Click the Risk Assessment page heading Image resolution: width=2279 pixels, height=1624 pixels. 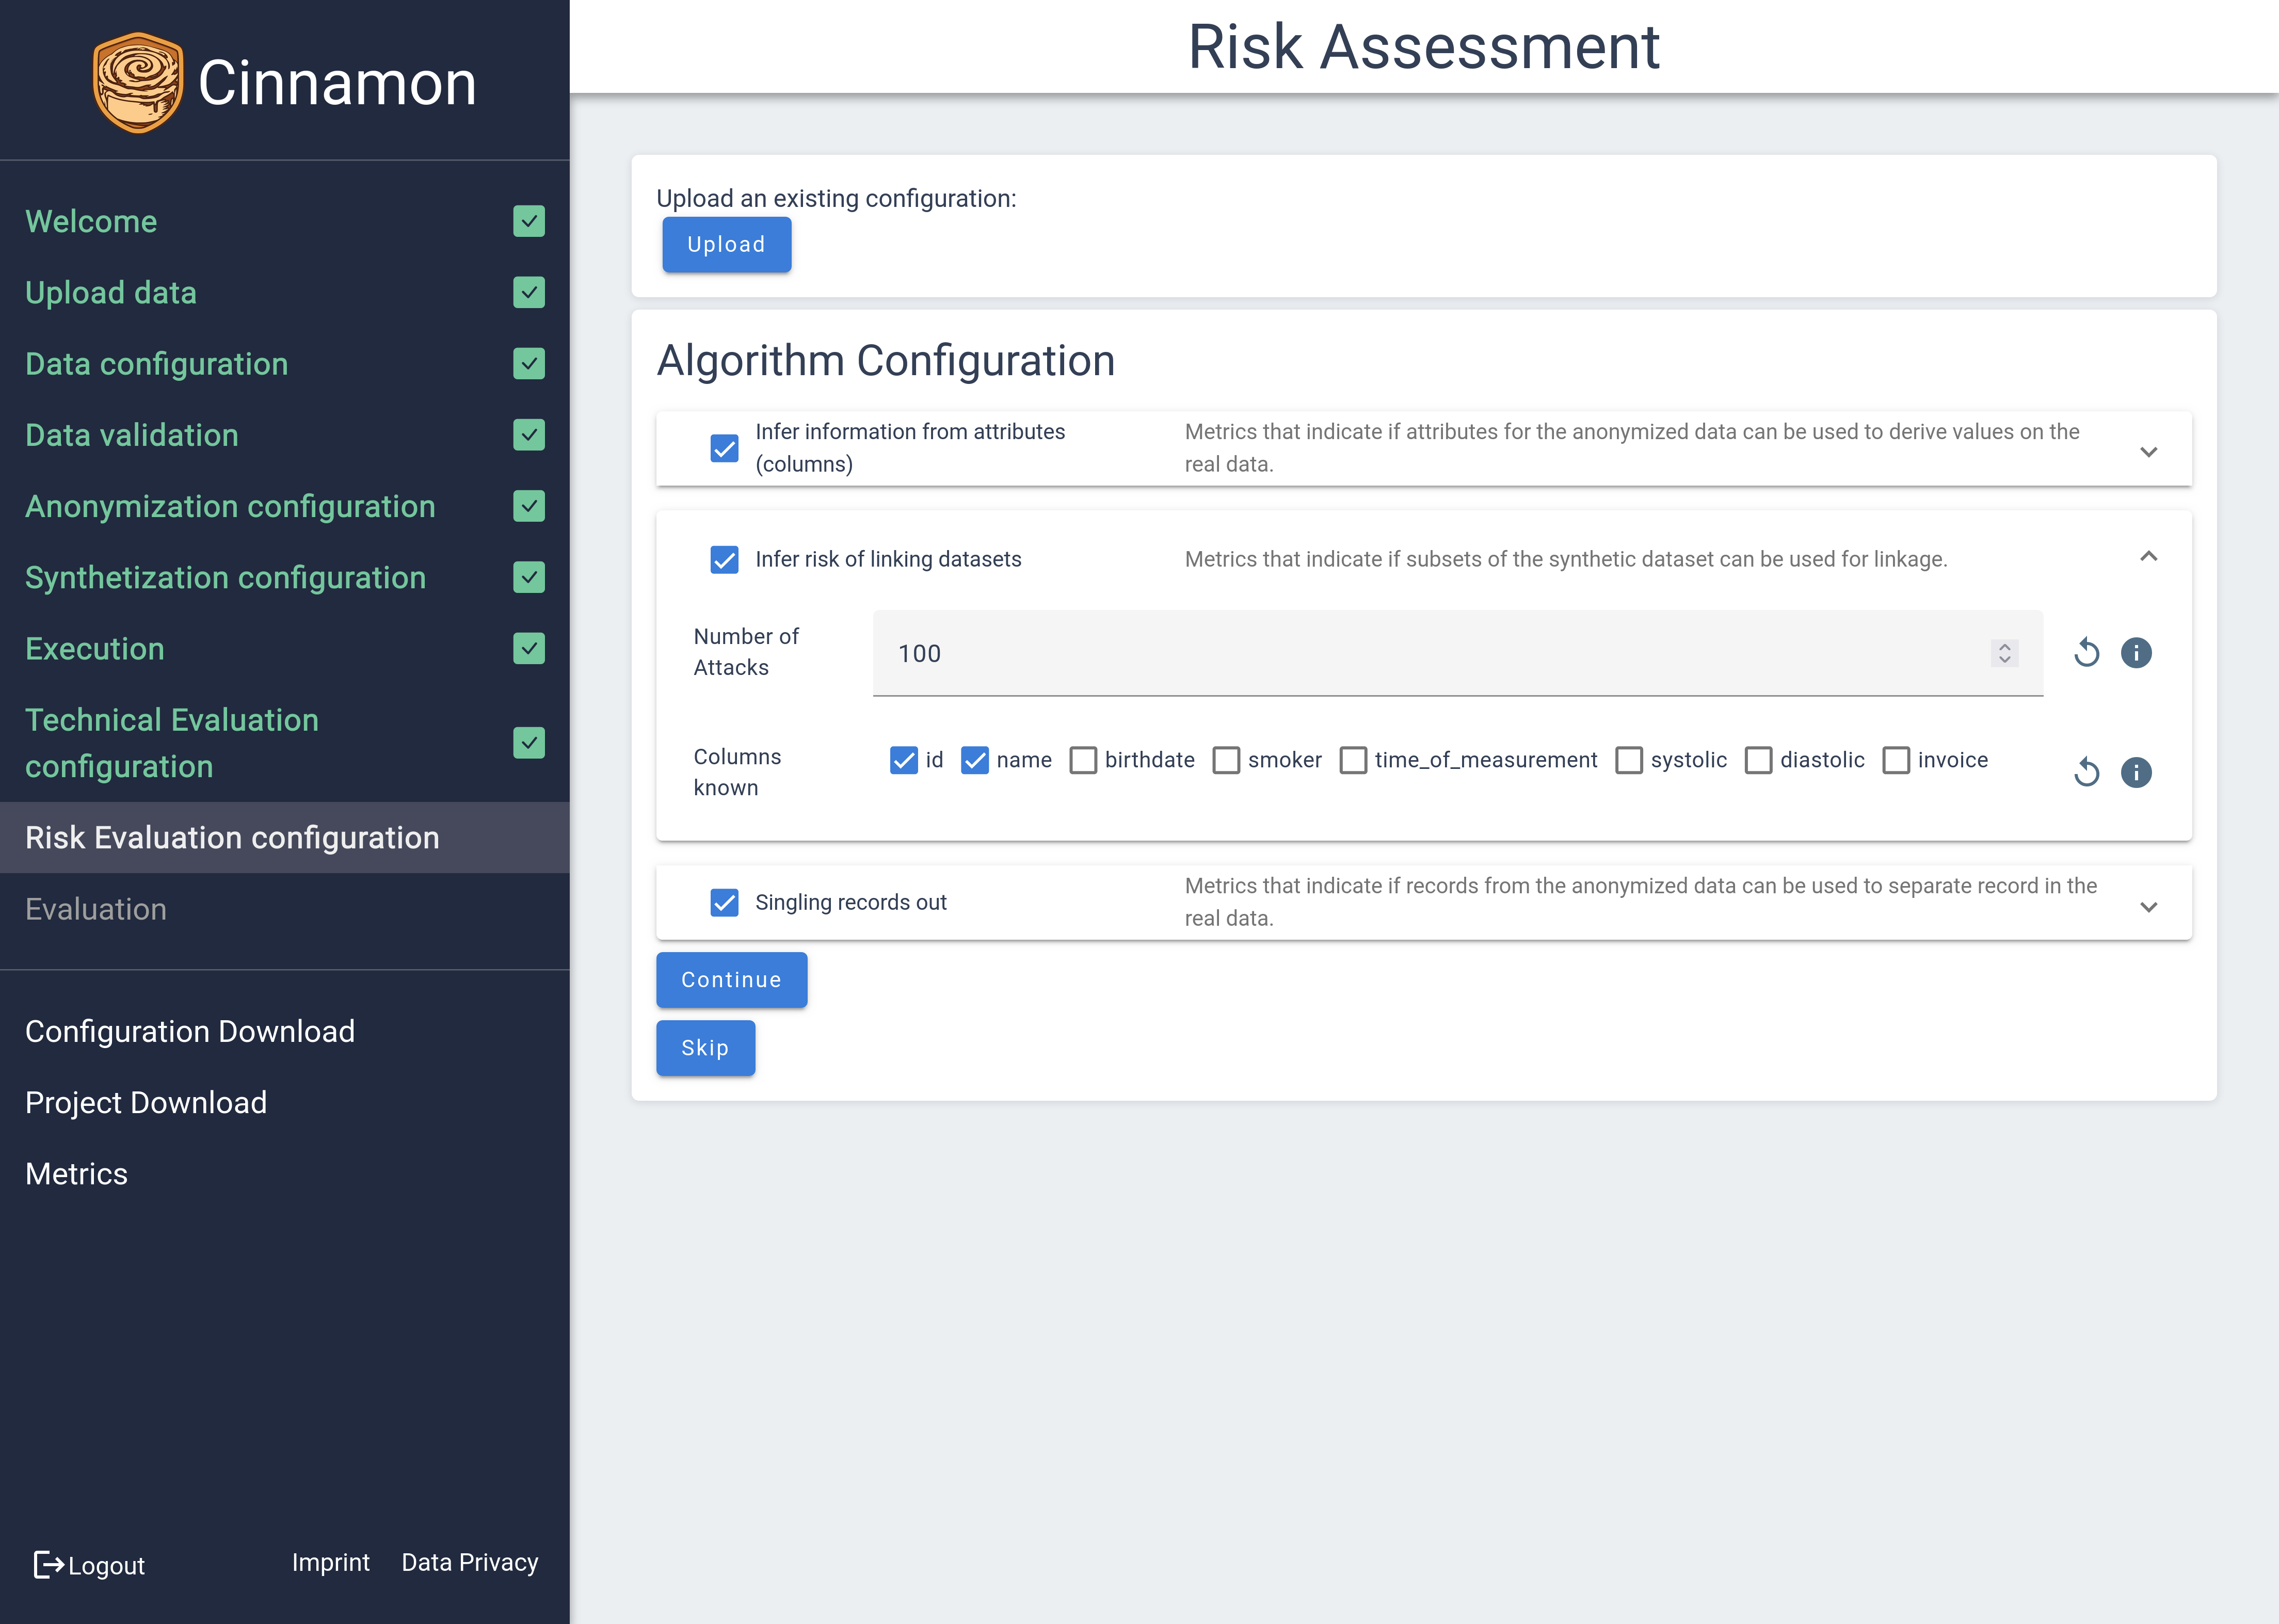pos(1424,46)
